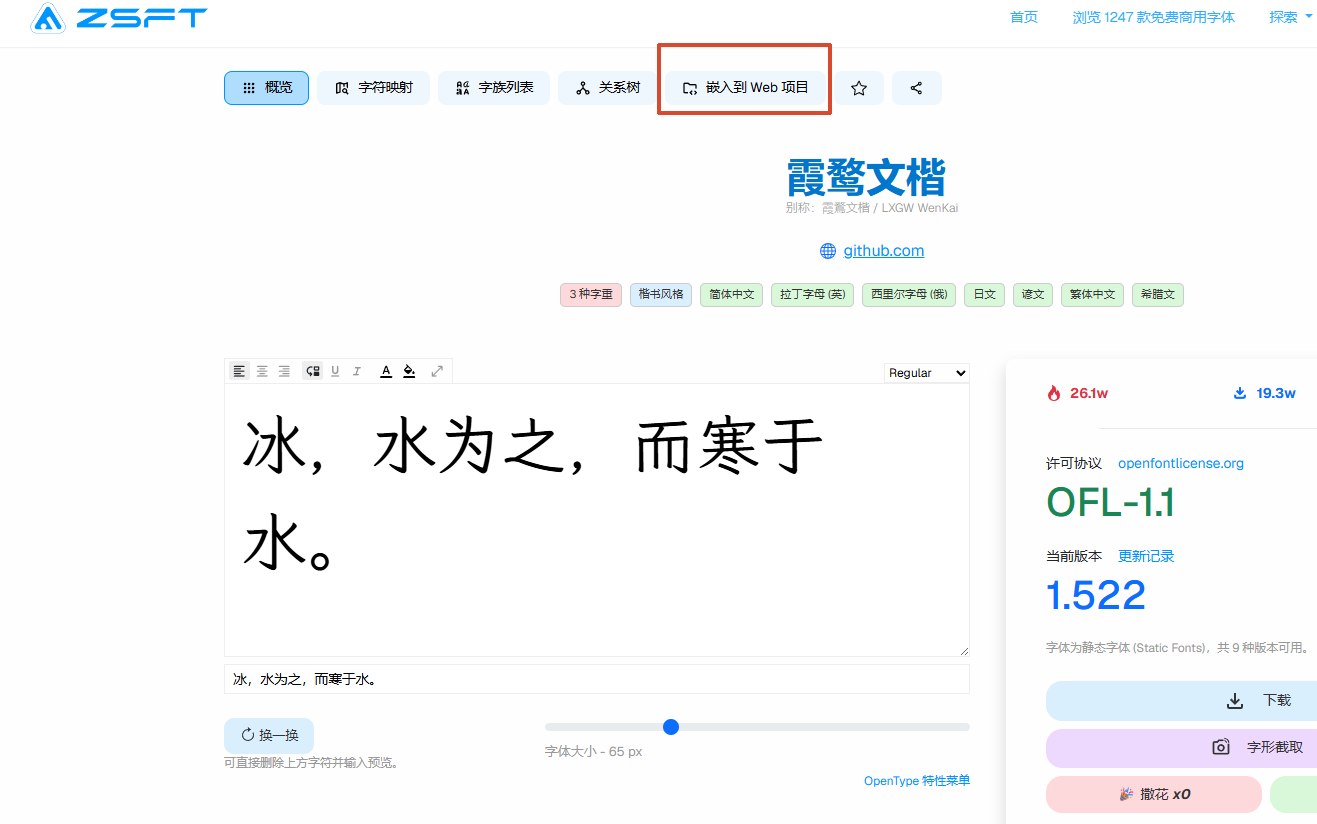Click the hint 可直接删除上方字符并输入预览

click(312, 763)
